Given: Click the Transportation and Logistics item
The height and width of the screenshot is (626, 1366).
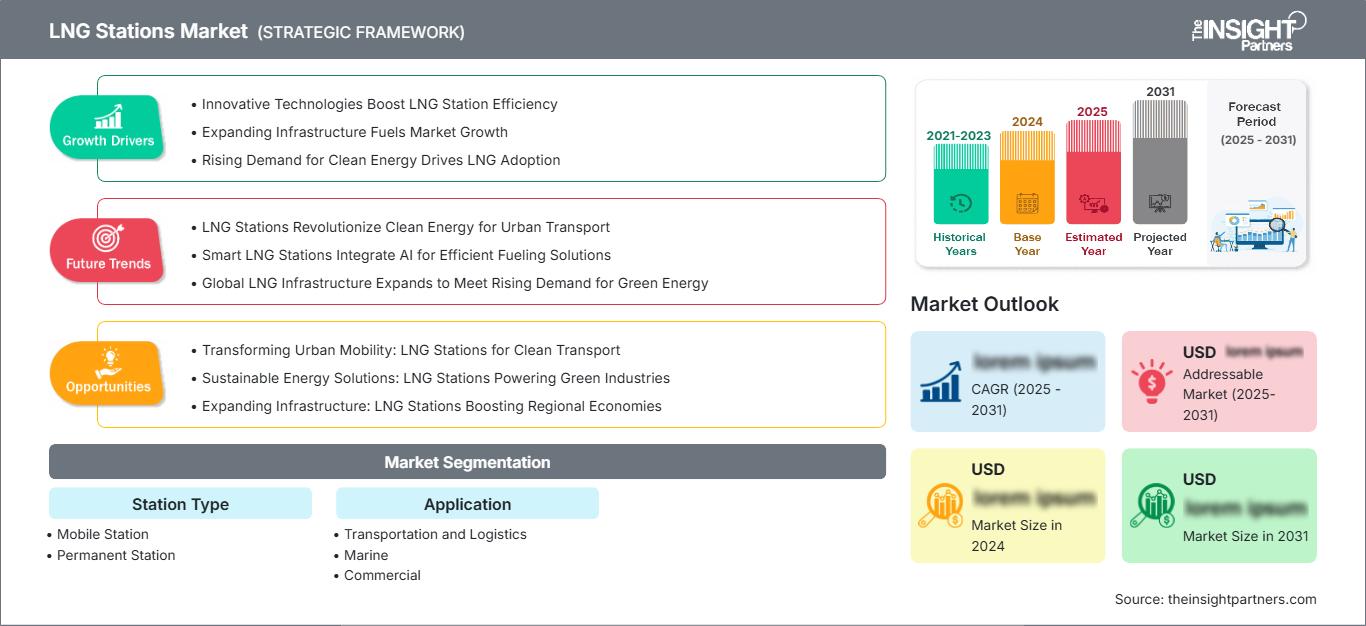Looking at the screenshot, I should [435, 534].
